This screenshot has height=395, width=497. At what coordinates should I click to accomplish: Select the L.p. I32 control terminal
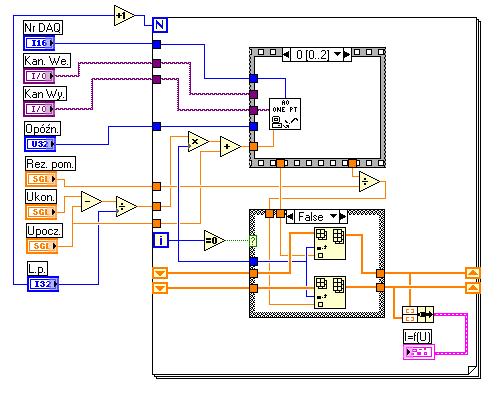pos(43,284)
